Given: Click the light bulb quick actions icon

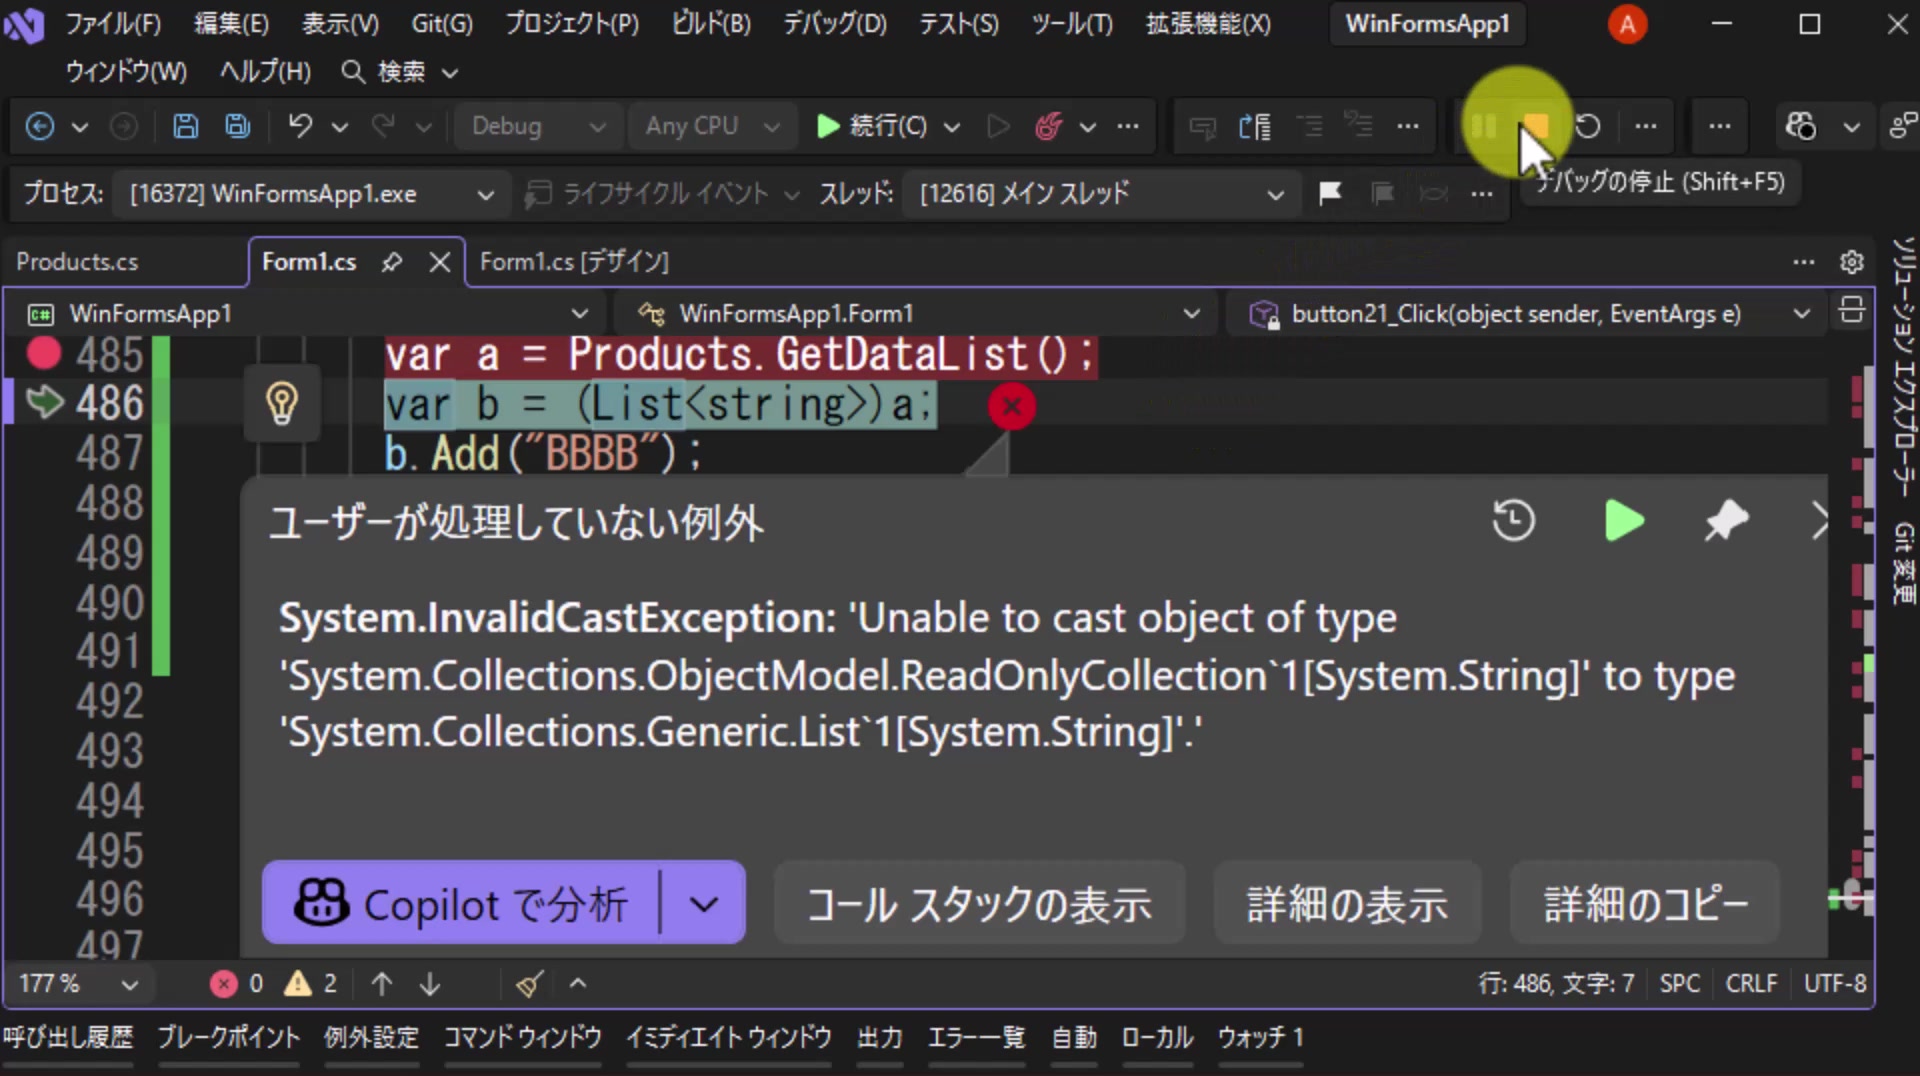Looking at the screenshot, I should [x=282, y=404].
